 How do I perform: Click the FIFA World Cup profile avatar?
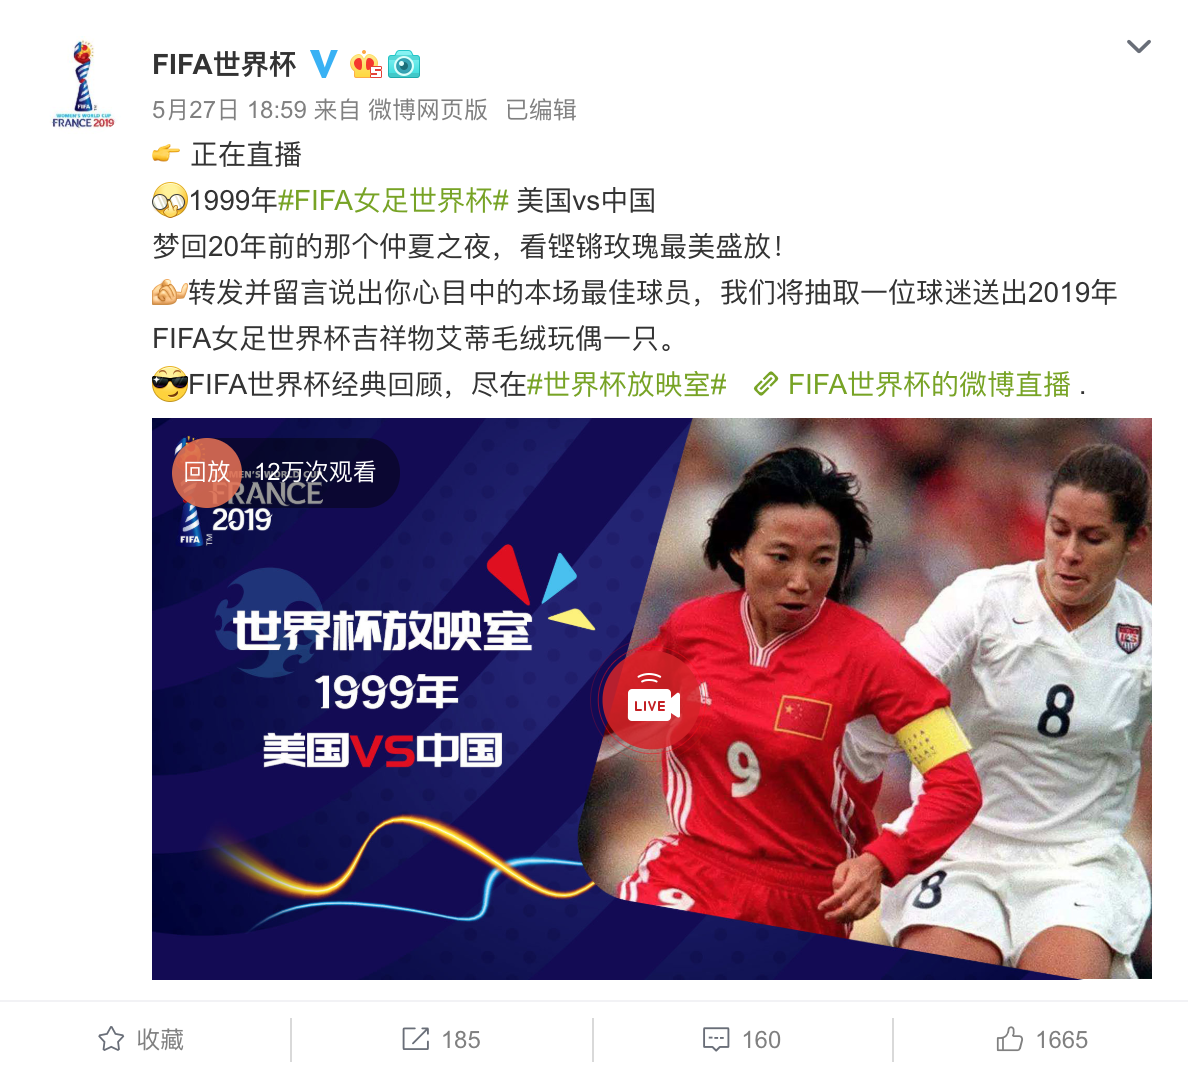pos(83,84)
